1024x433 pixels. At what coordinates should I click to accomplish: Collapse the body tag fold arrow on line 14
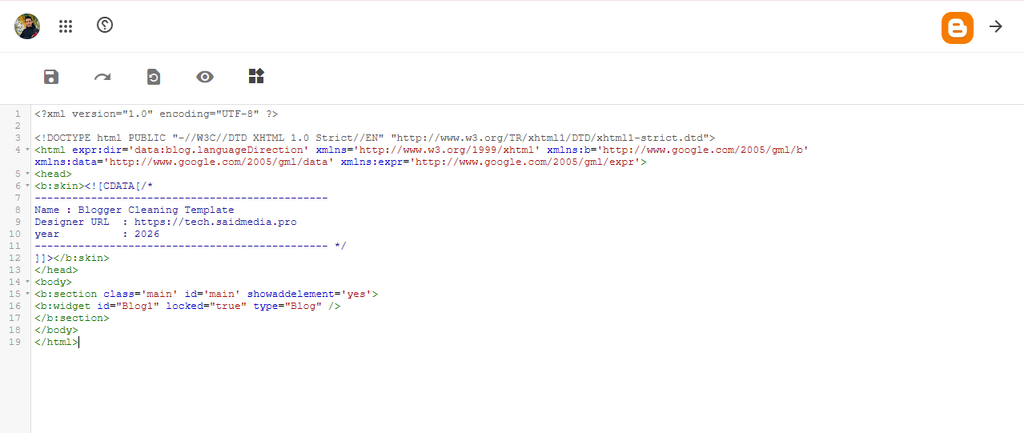[27, 282]
